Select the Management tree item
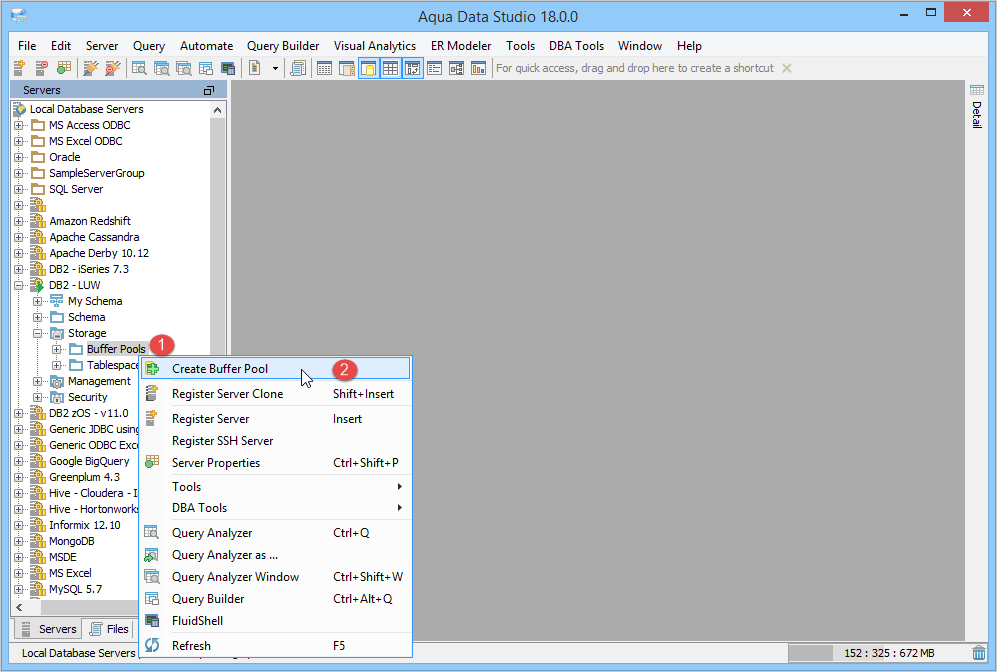Image resolution: width=997 pixels, height=672 pixels. 99,381
